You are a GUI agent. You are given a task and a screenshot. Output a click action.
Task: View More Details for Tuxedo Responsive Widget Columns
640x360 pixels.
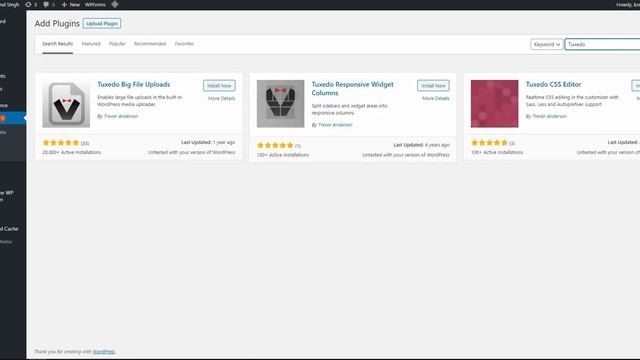click(x=436, y=98)
